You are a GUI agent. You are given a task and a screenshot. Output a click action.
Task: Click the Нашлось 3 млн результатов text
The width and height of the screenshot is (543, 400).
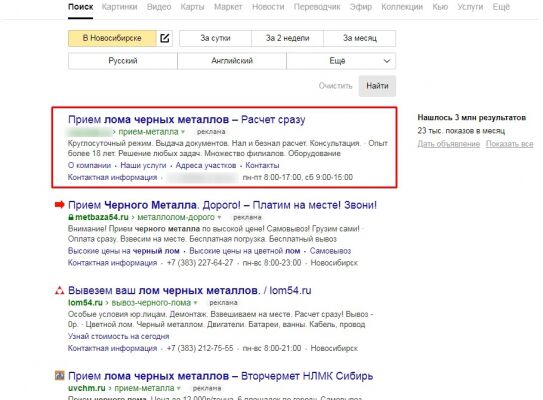click(x=471, y=118)
